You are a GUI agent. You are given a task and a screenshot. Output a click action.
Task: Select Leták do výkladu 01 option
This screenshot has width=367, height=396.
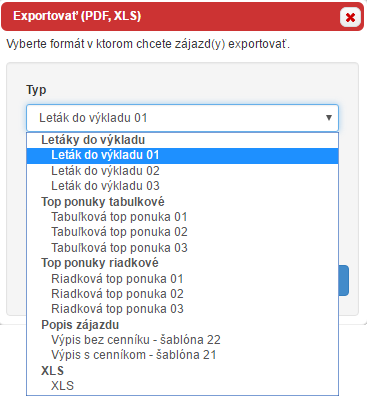(x=182, y=155)
